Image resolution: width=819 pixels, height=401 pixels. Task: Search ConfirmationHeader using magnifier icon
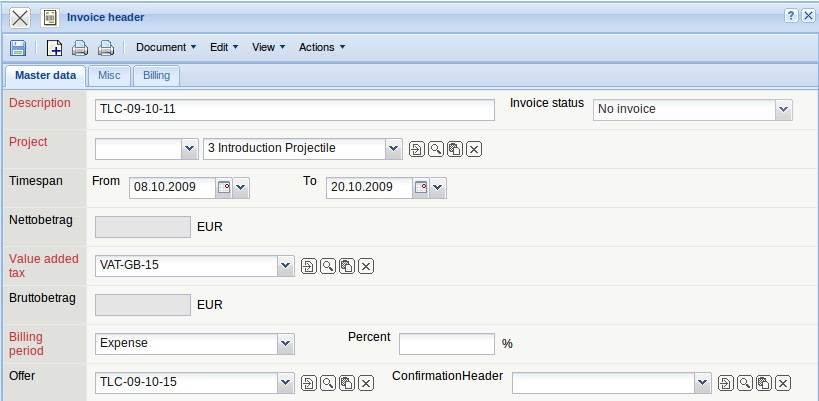tap(745, 383)
